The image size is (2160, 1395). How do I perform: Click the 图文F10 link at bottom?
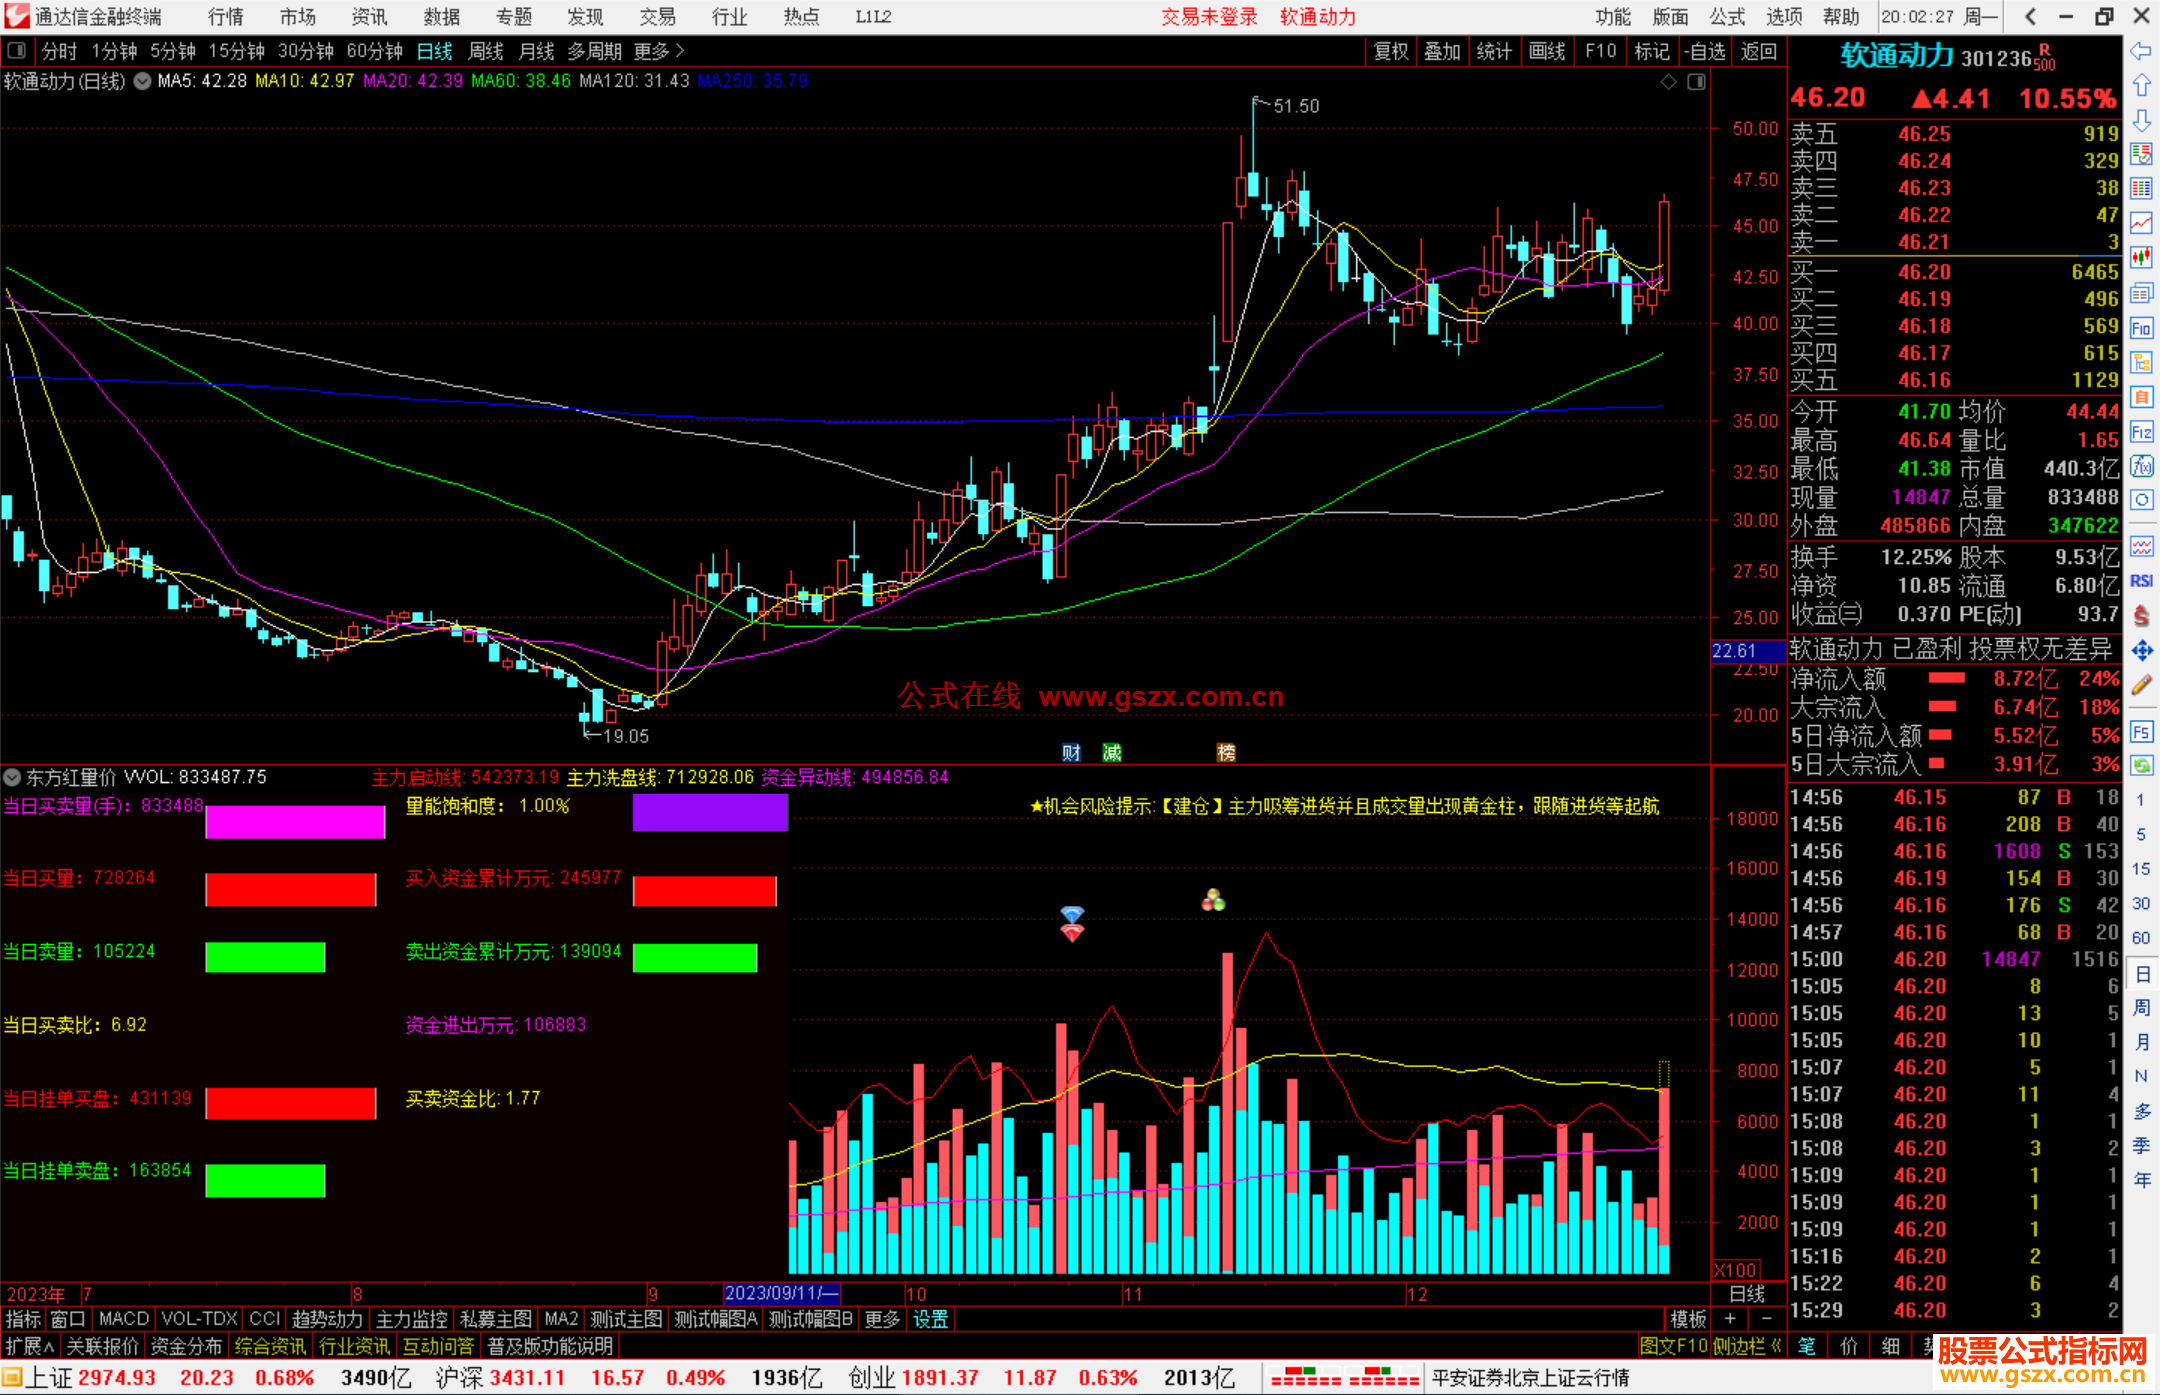(x=1672, y=1346)
